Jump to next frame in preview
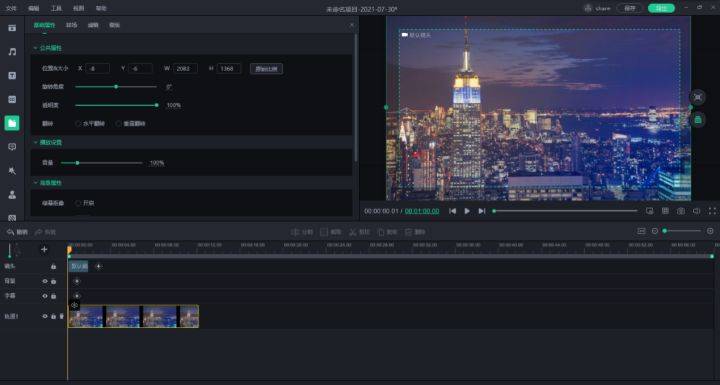This screenshot has height=385, width=720. pyautogui.click(x=482, y=211)
